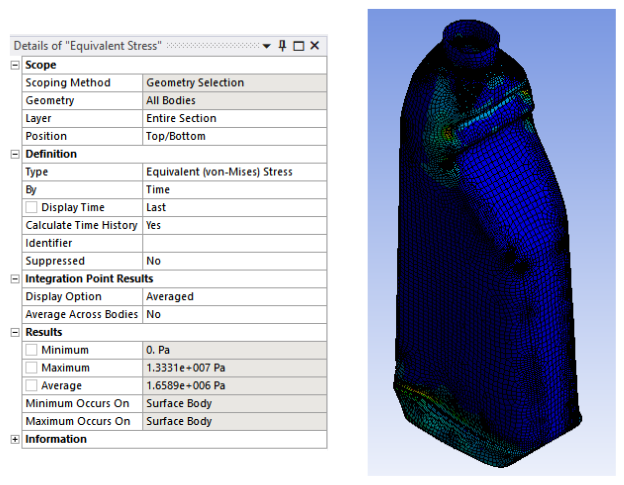This screenshot has width=624, height=485.
Task: Open the Details panel title dropdown arrow
Action: click(267, 46)
